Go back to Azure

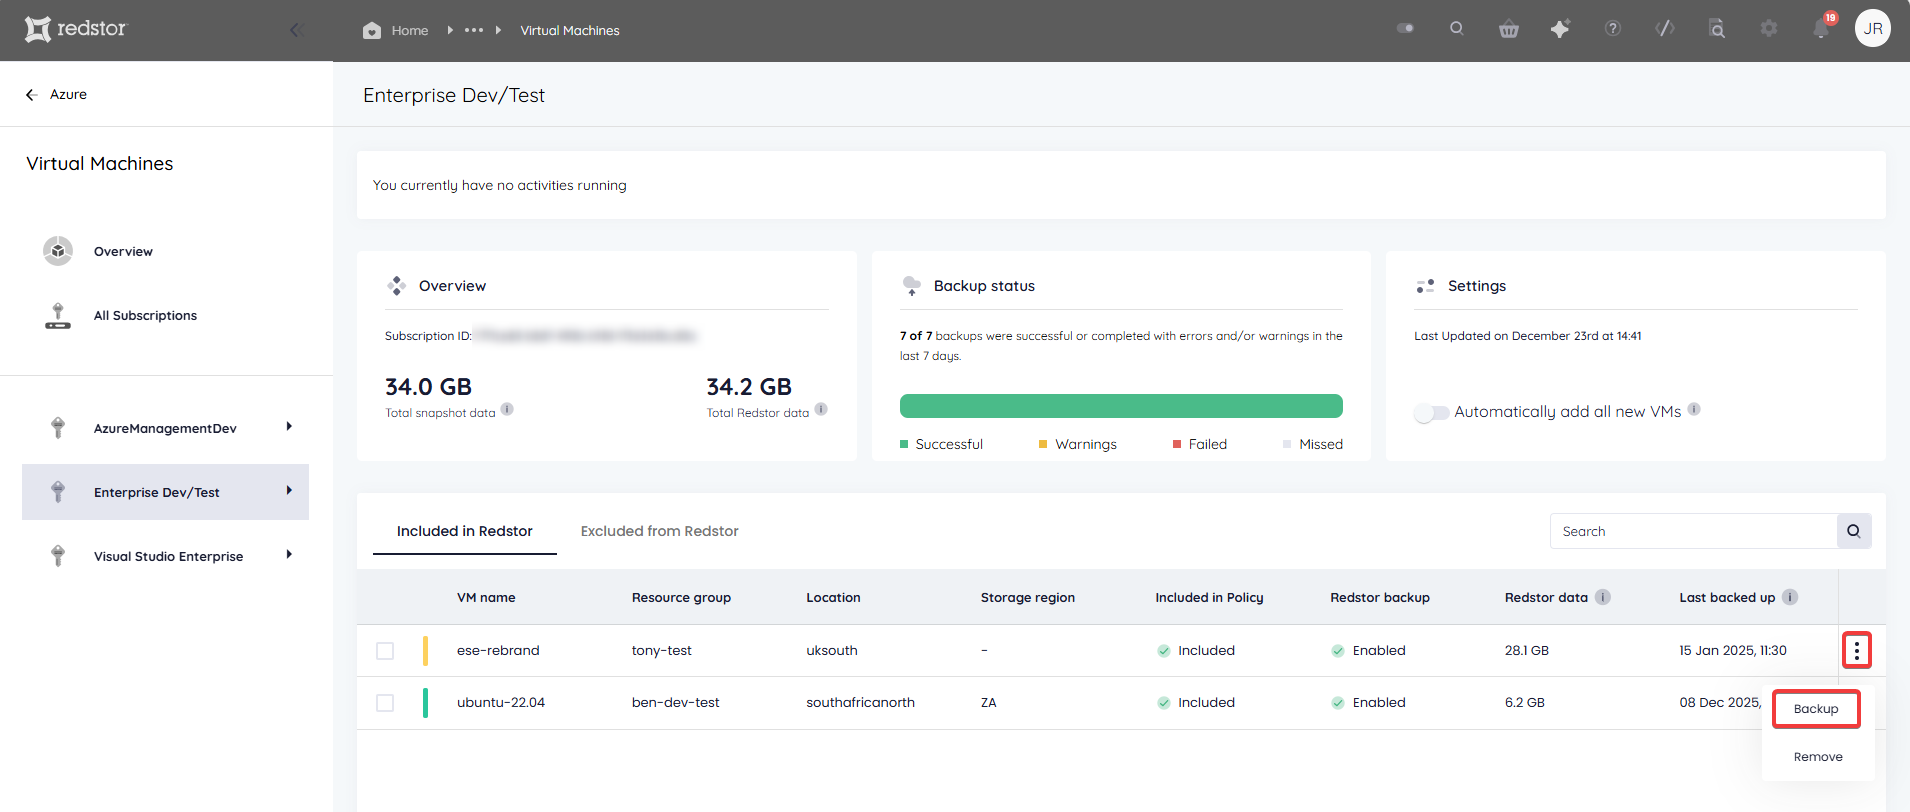[x=68, y=94]
